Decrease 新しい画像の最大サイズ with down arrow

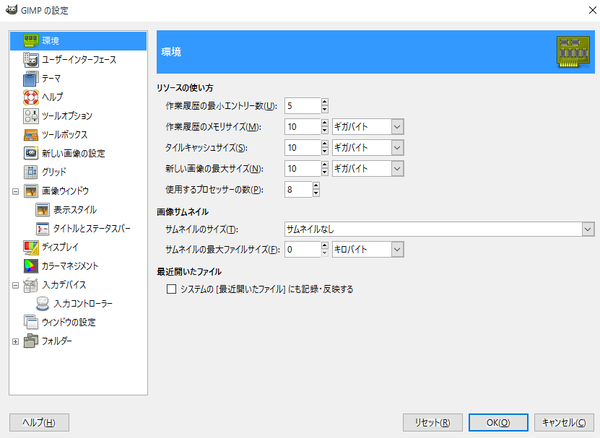[x=325, y=173]
